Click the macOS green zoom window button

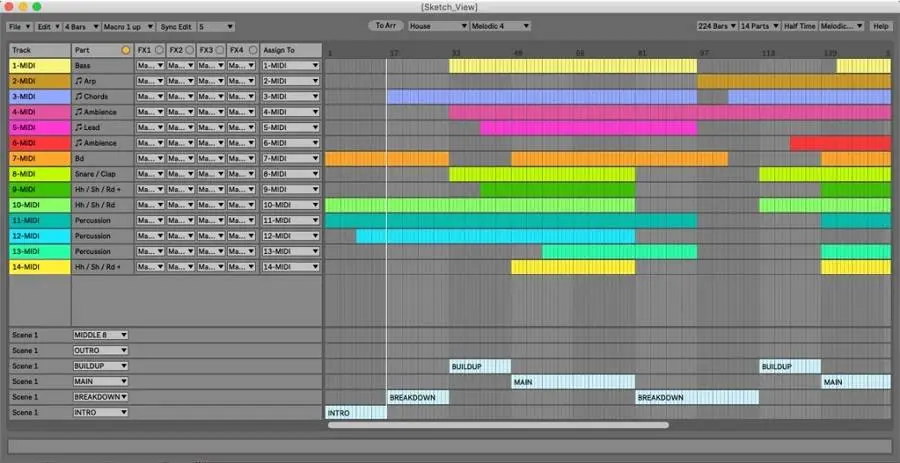(37, 6)
